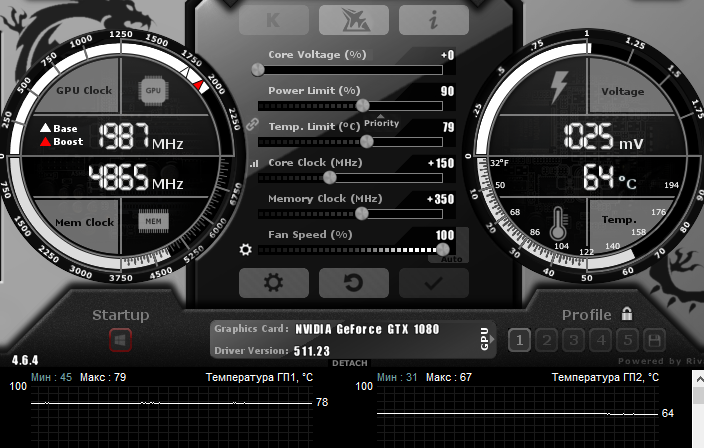
Task: Toggle the profile lock padlock icon
Action: (x=627, y=313)
